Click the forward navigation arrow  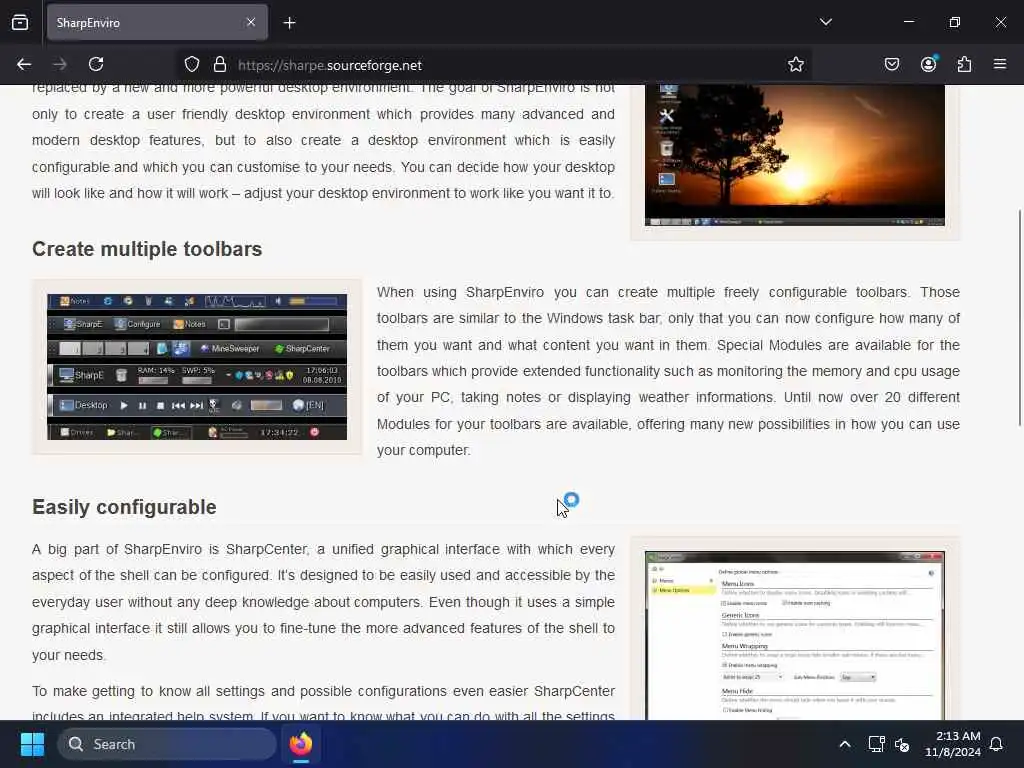[60, 65]
